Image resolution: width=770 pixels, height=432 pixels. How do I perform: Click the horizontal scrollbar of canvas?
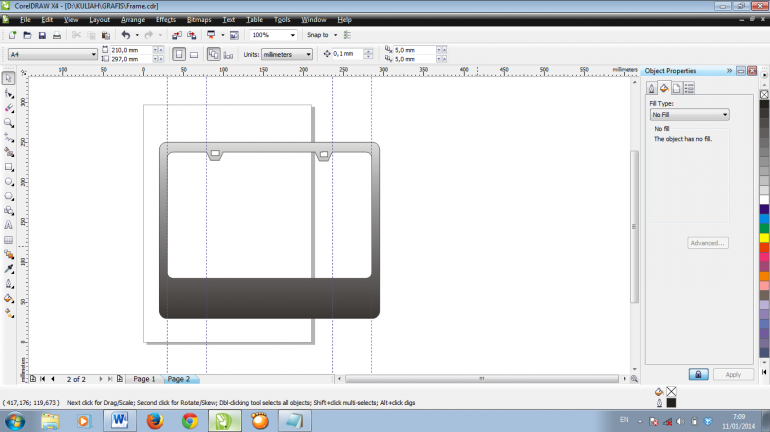point(482,378)
